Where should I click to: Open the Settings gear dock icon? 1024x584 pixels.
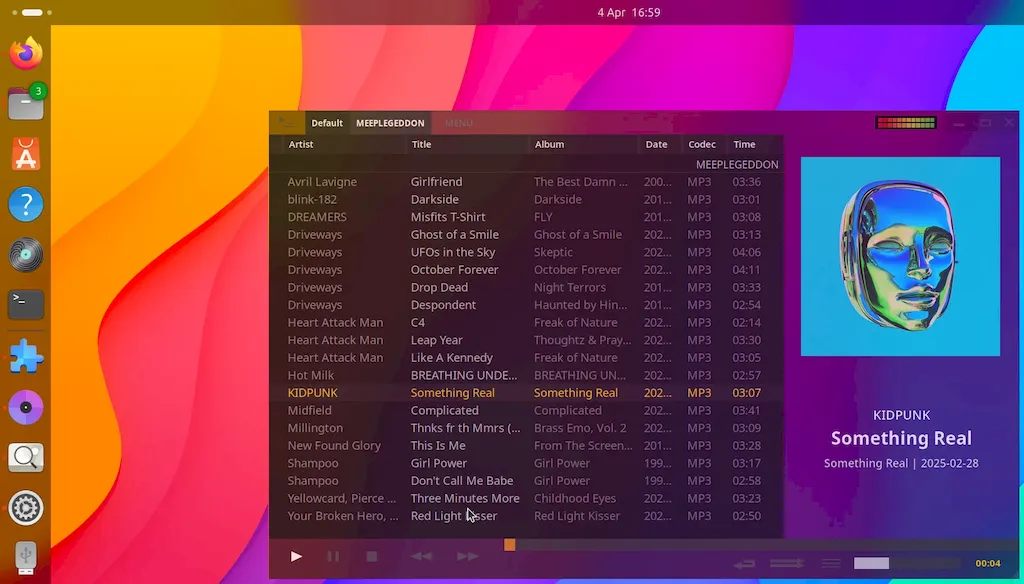click(26, 508)
